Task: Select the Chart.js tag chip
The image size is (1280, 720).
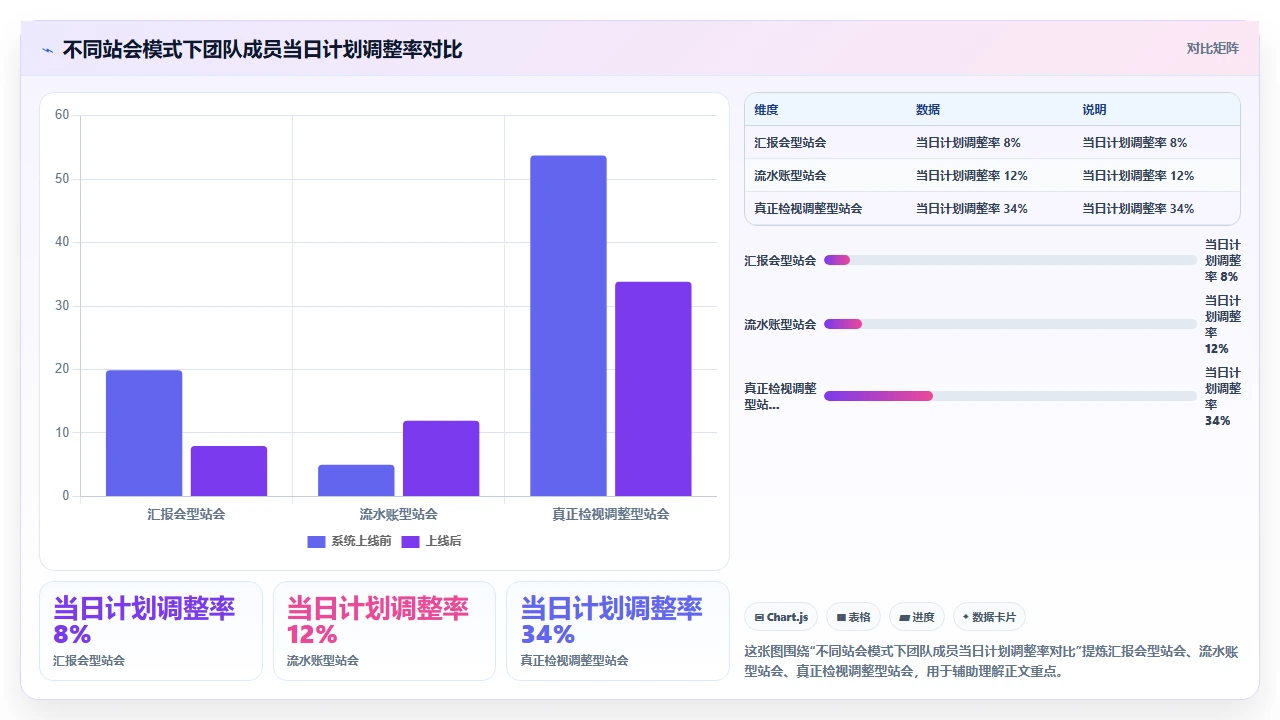Action: click(x=782, y=617)
